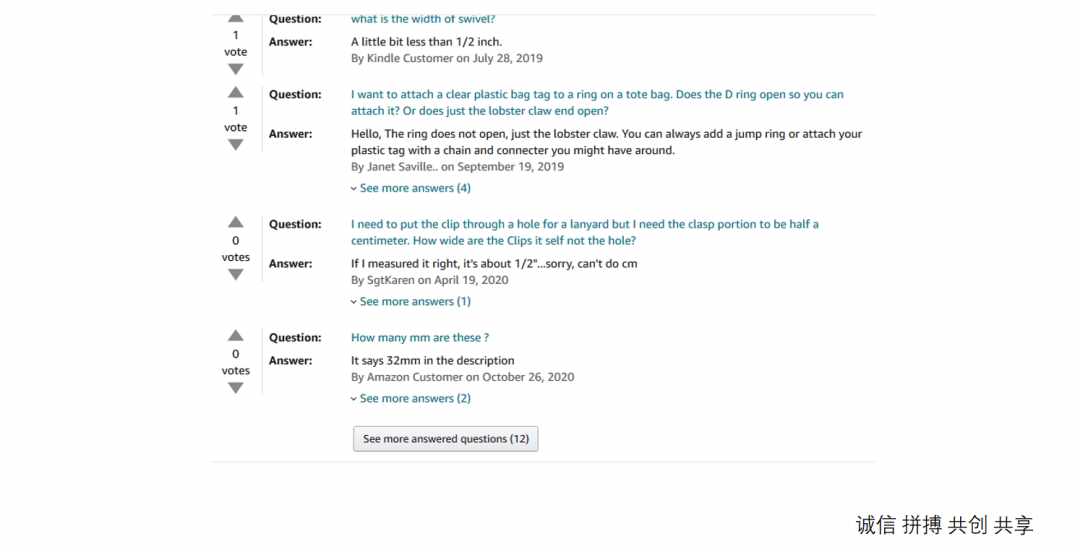Click the Amazon Customer October 26 byline
The width and height of the screenshot is (1080, 552).
[463, 377]
